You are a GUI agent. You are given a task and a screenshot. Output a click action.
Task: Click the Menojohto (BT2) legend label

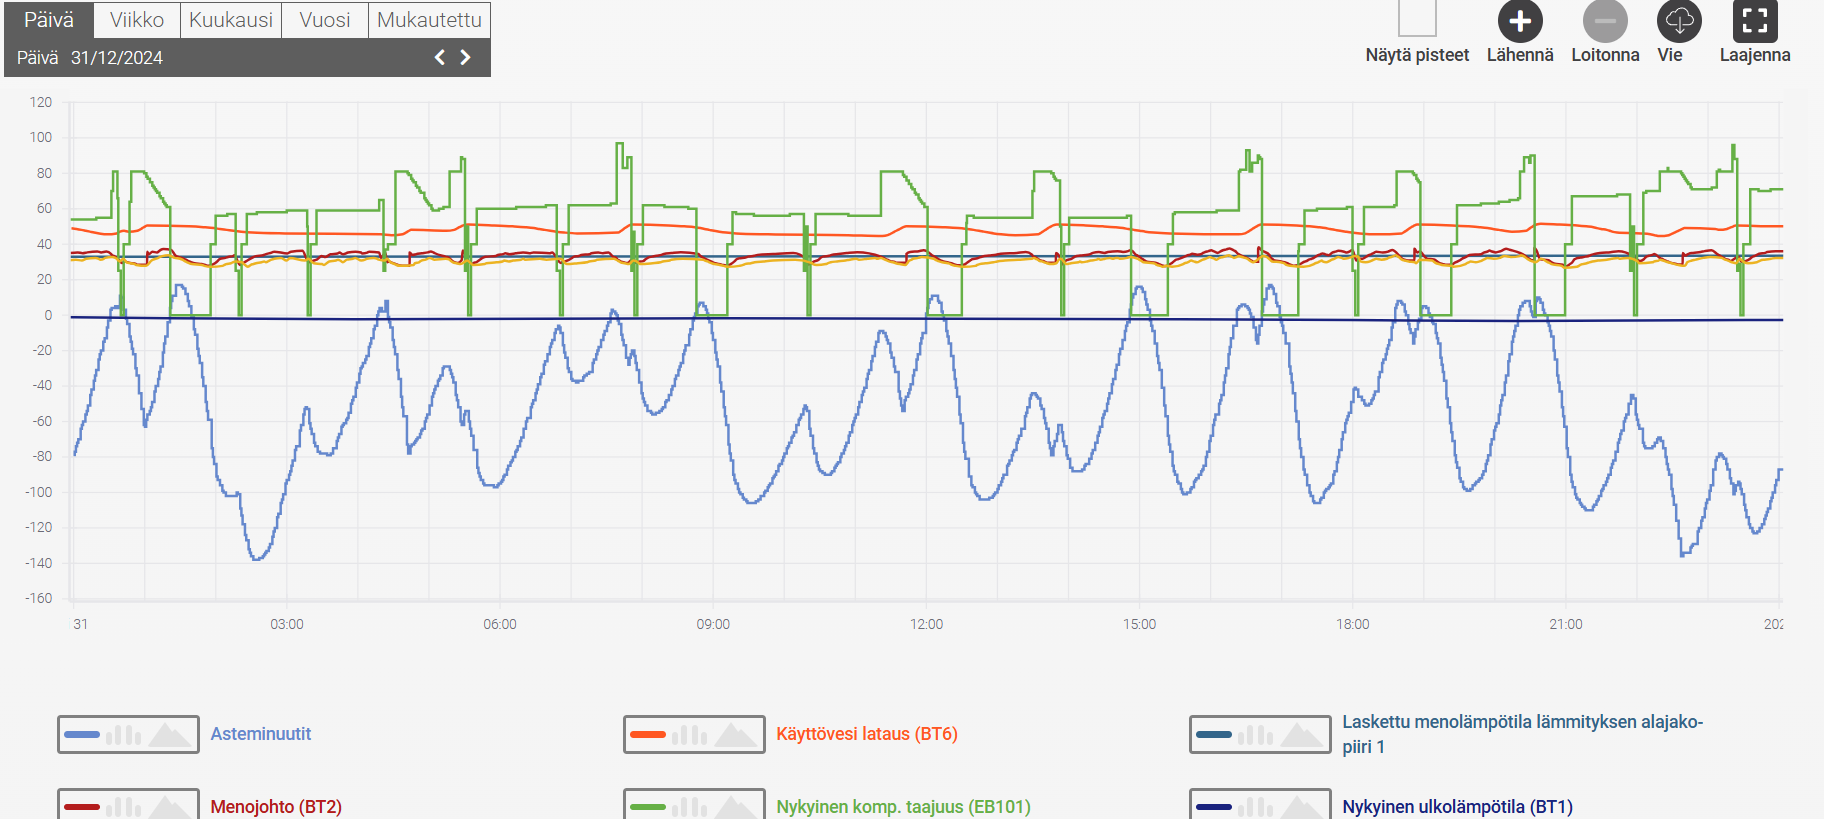[x=276, y=807]
